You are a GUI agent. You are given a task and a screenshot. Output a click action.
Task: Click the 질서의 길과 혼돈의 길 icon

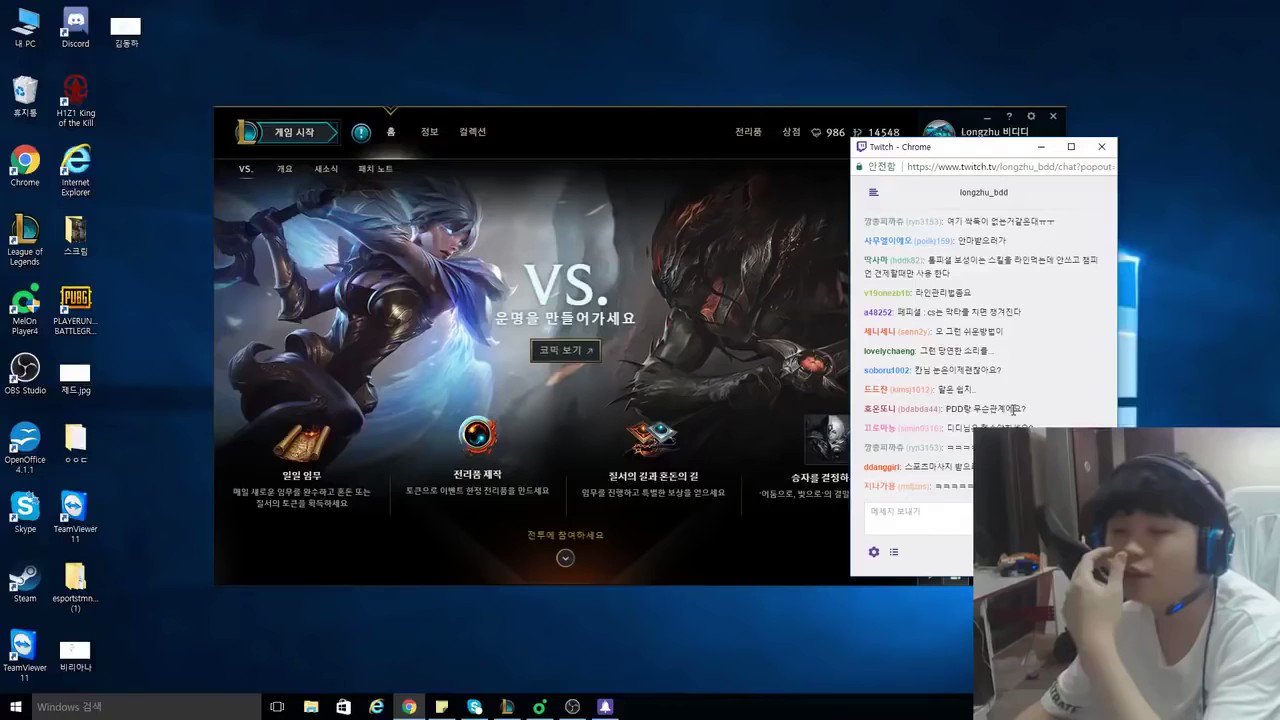pyautogui.click(x=652, y=439)
